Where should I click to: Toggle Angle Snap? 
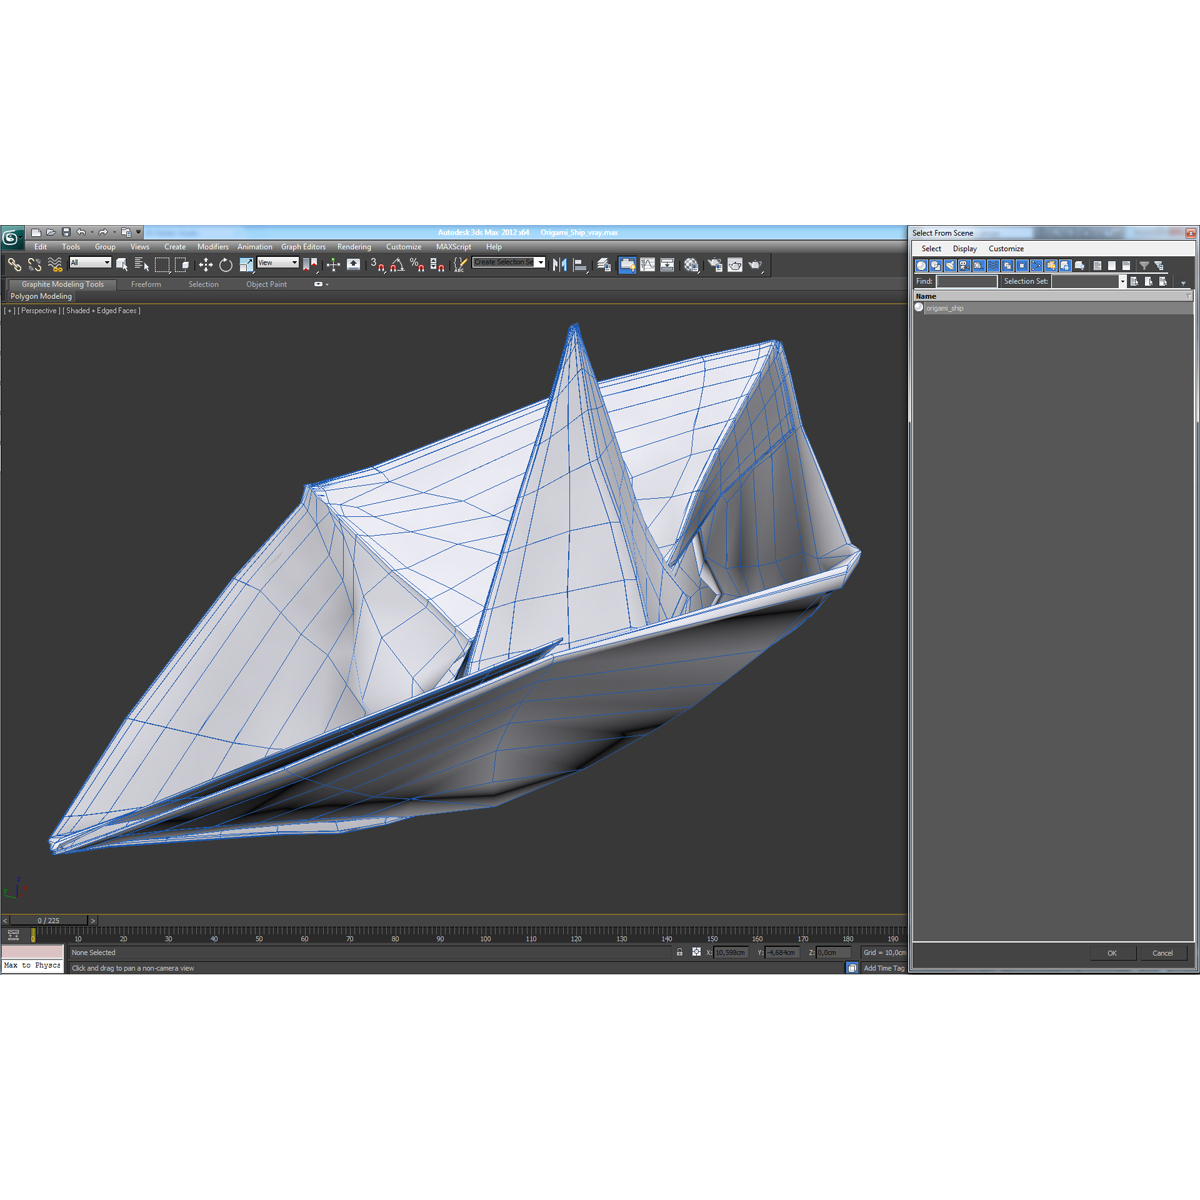coord(397,265)
